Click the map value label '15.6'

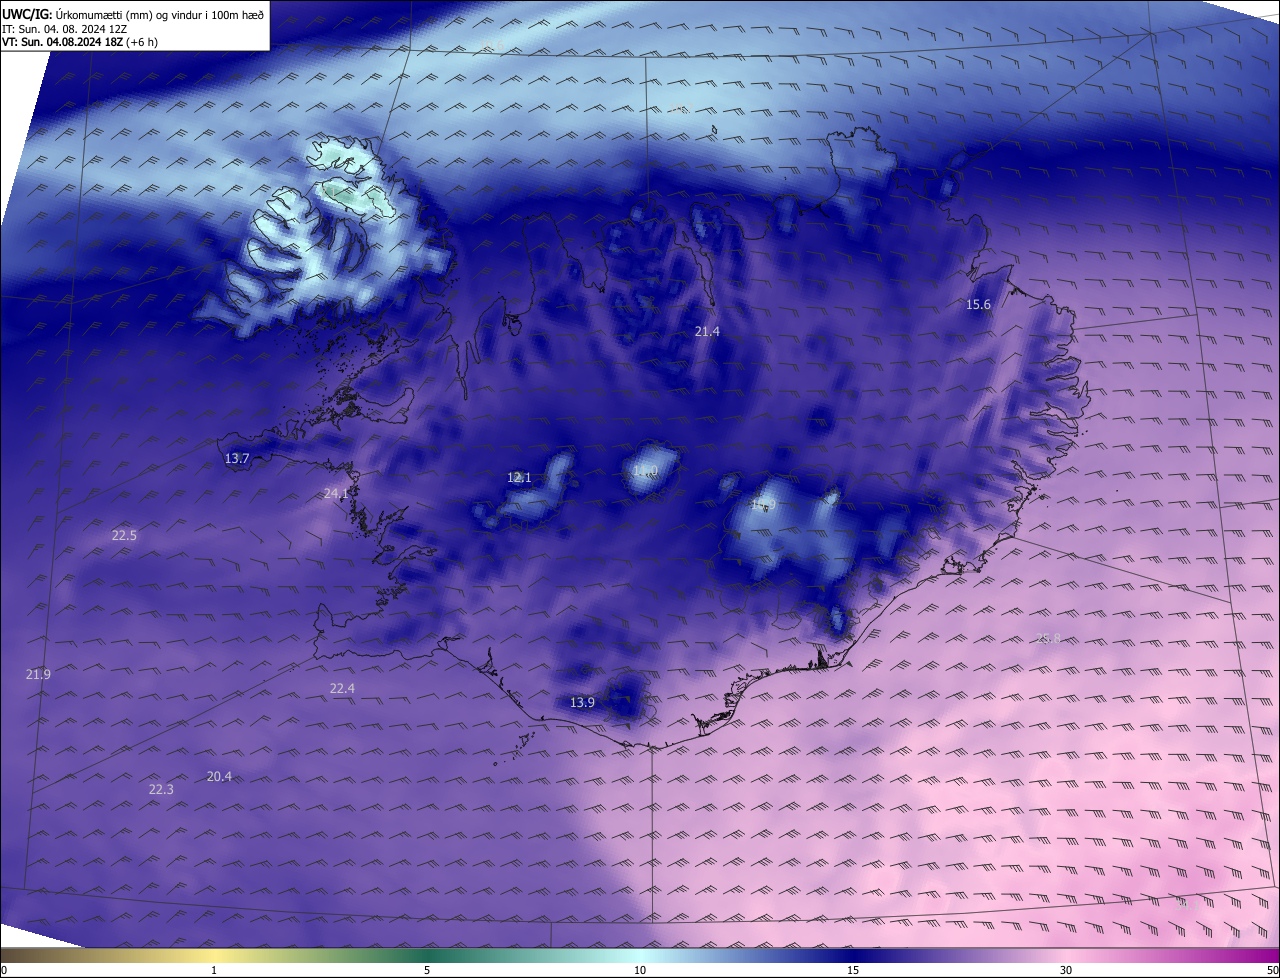point(978,305)
